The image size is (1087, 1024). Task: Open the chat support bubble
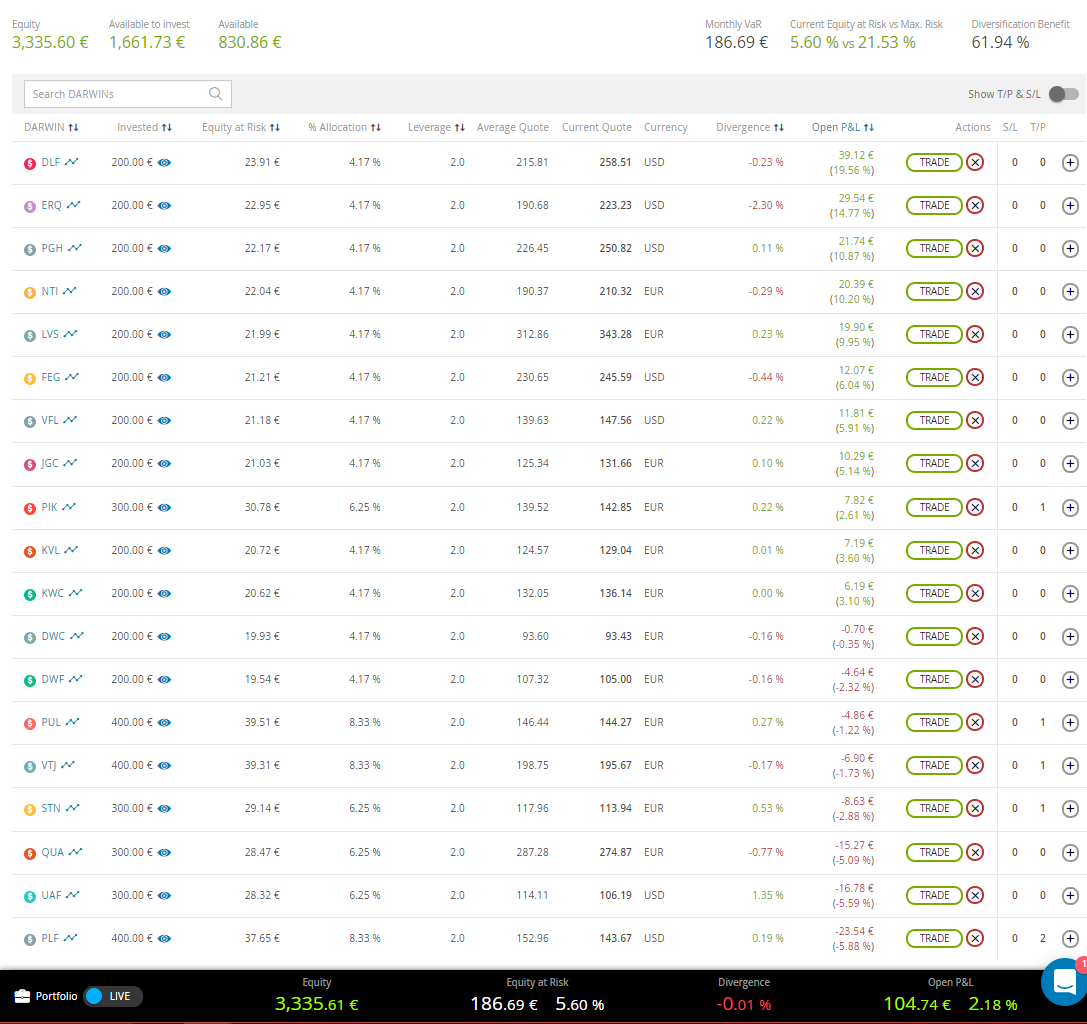click(1064, 981)
